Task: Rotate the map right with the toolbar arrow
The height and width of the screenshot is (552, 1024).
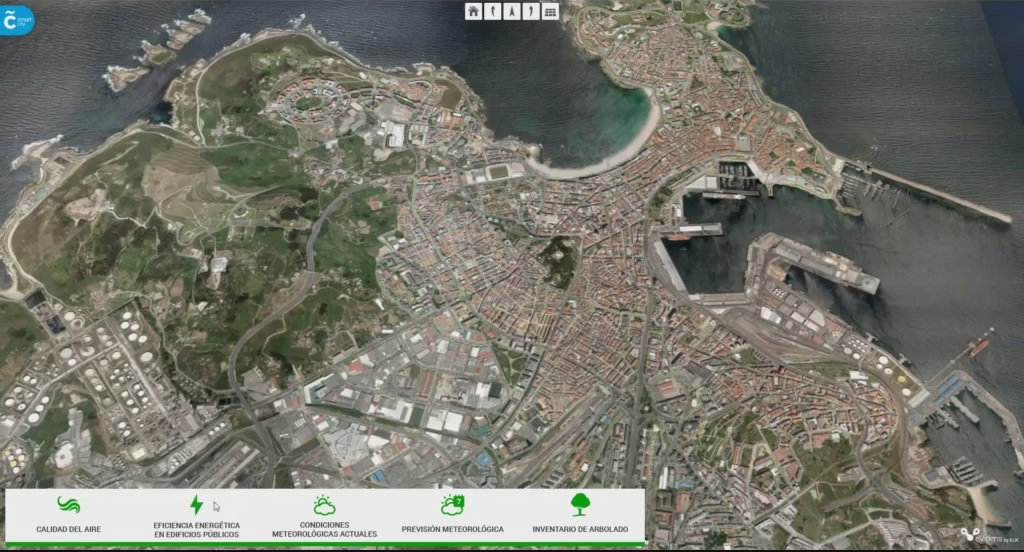Action: 531,11
